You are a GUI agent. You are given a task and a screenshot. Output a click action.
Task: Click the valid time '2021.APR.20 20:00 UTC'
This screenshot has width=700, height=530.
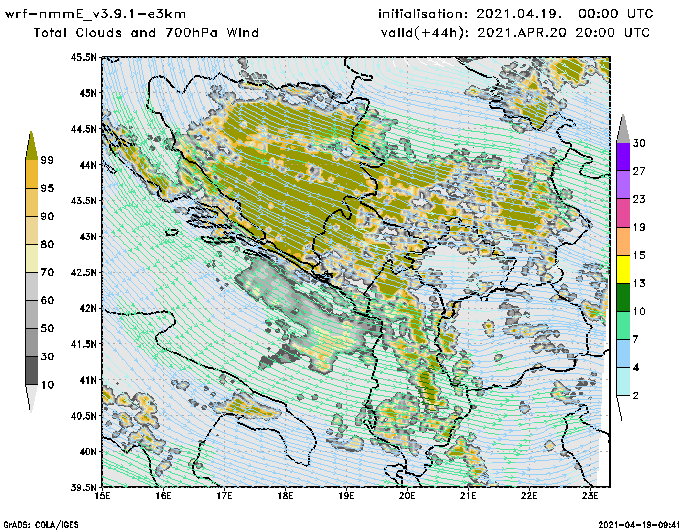(563, 33)
